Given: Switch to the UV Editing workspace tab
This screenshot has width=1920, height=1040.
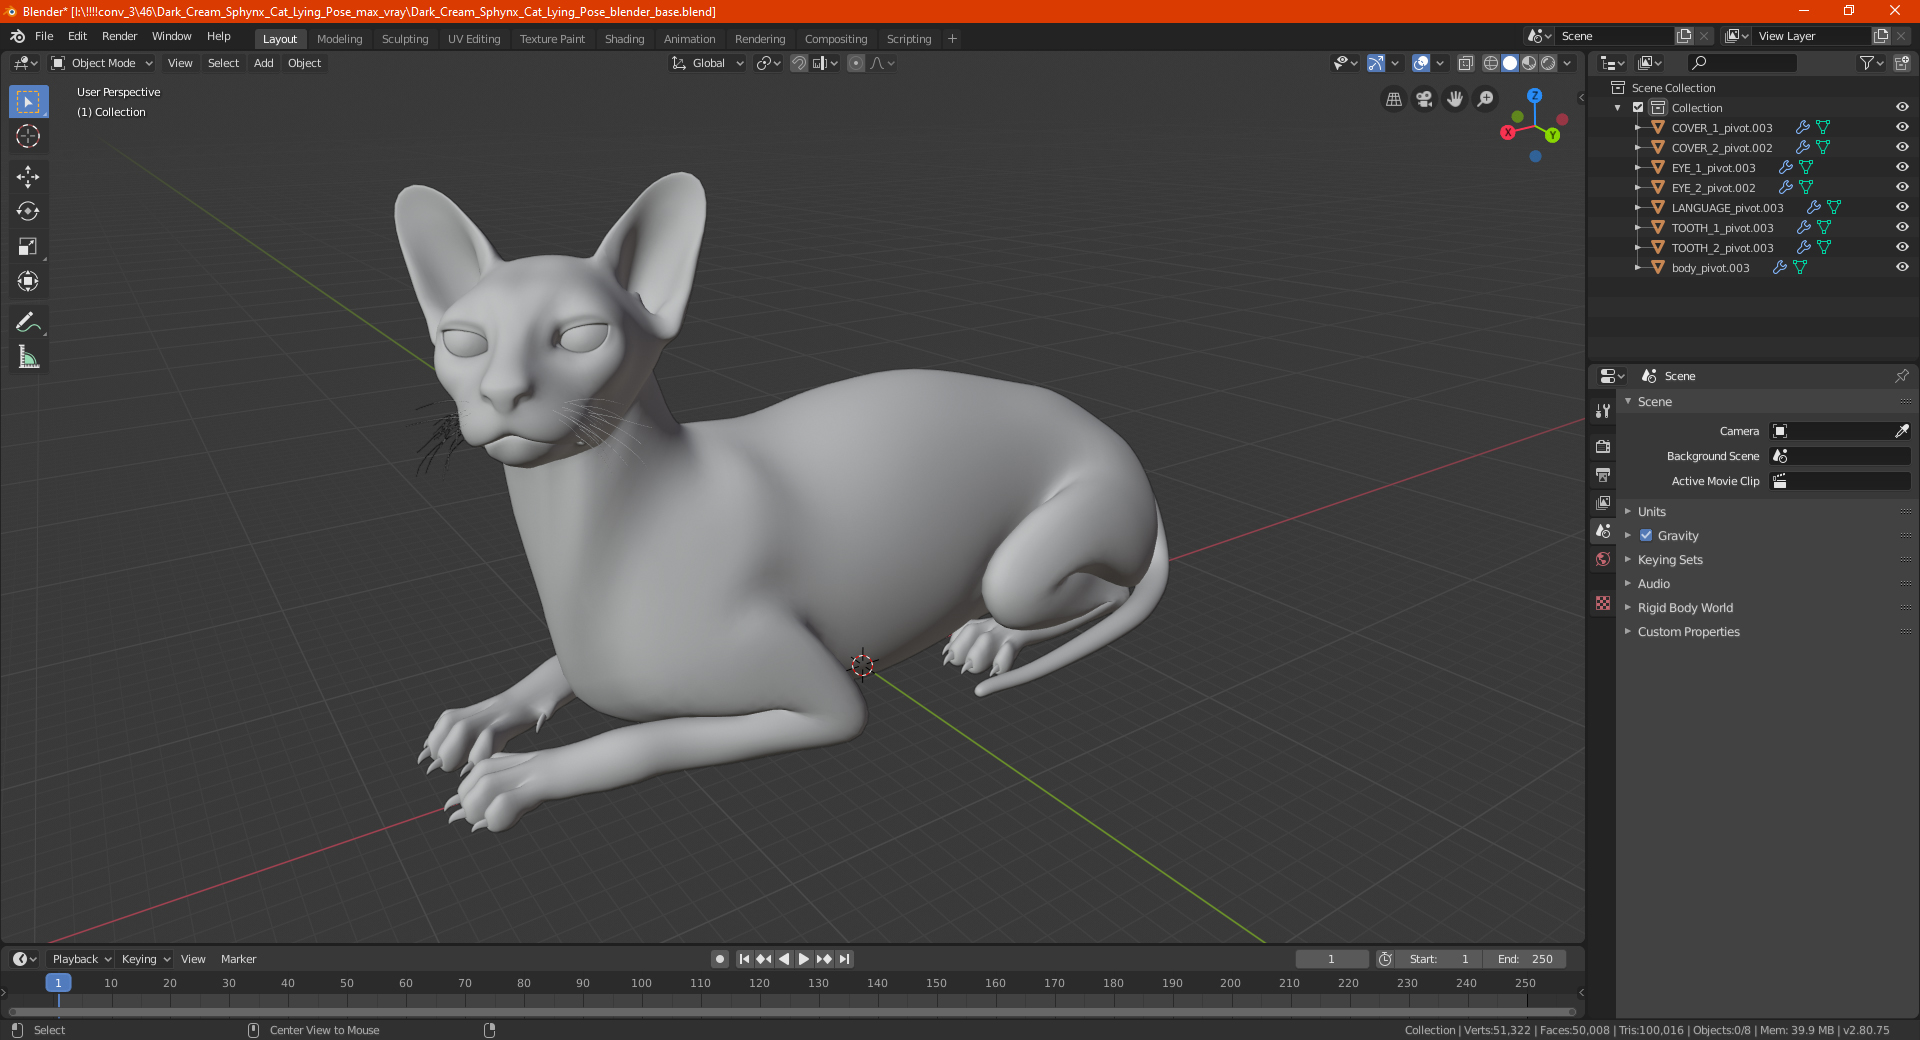Looking at the screenshot, I should 474,39.
